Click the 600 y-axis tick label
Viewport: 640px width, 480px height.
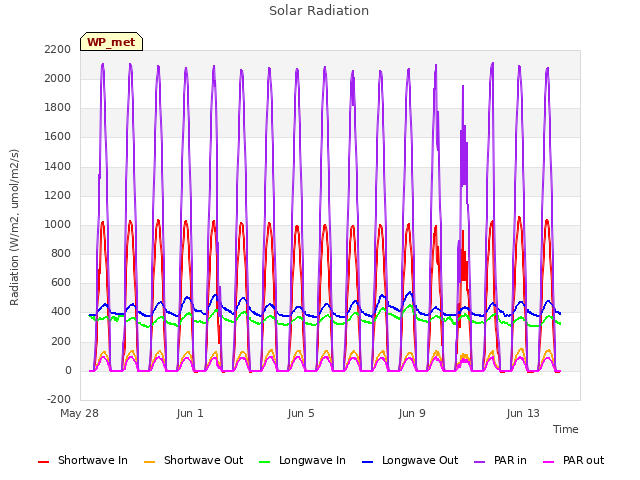[61, 282]
